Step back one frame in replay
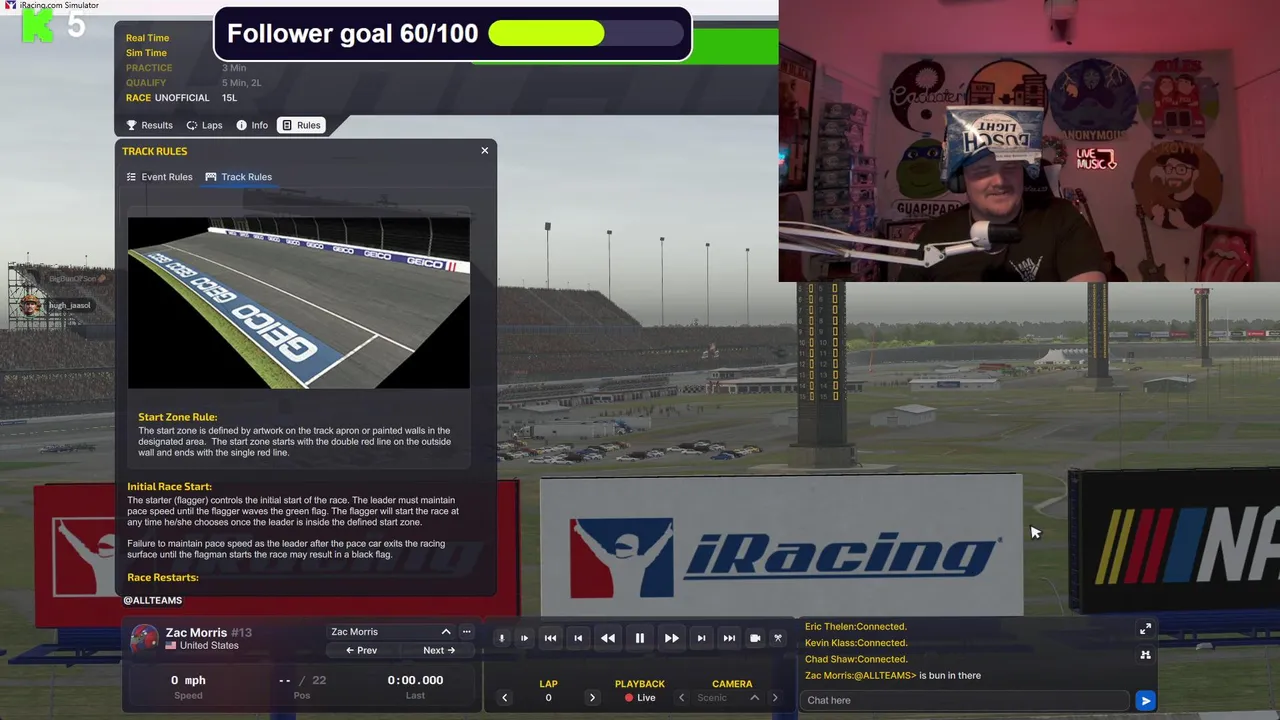The image size is (1280, 720). [578, 638]
